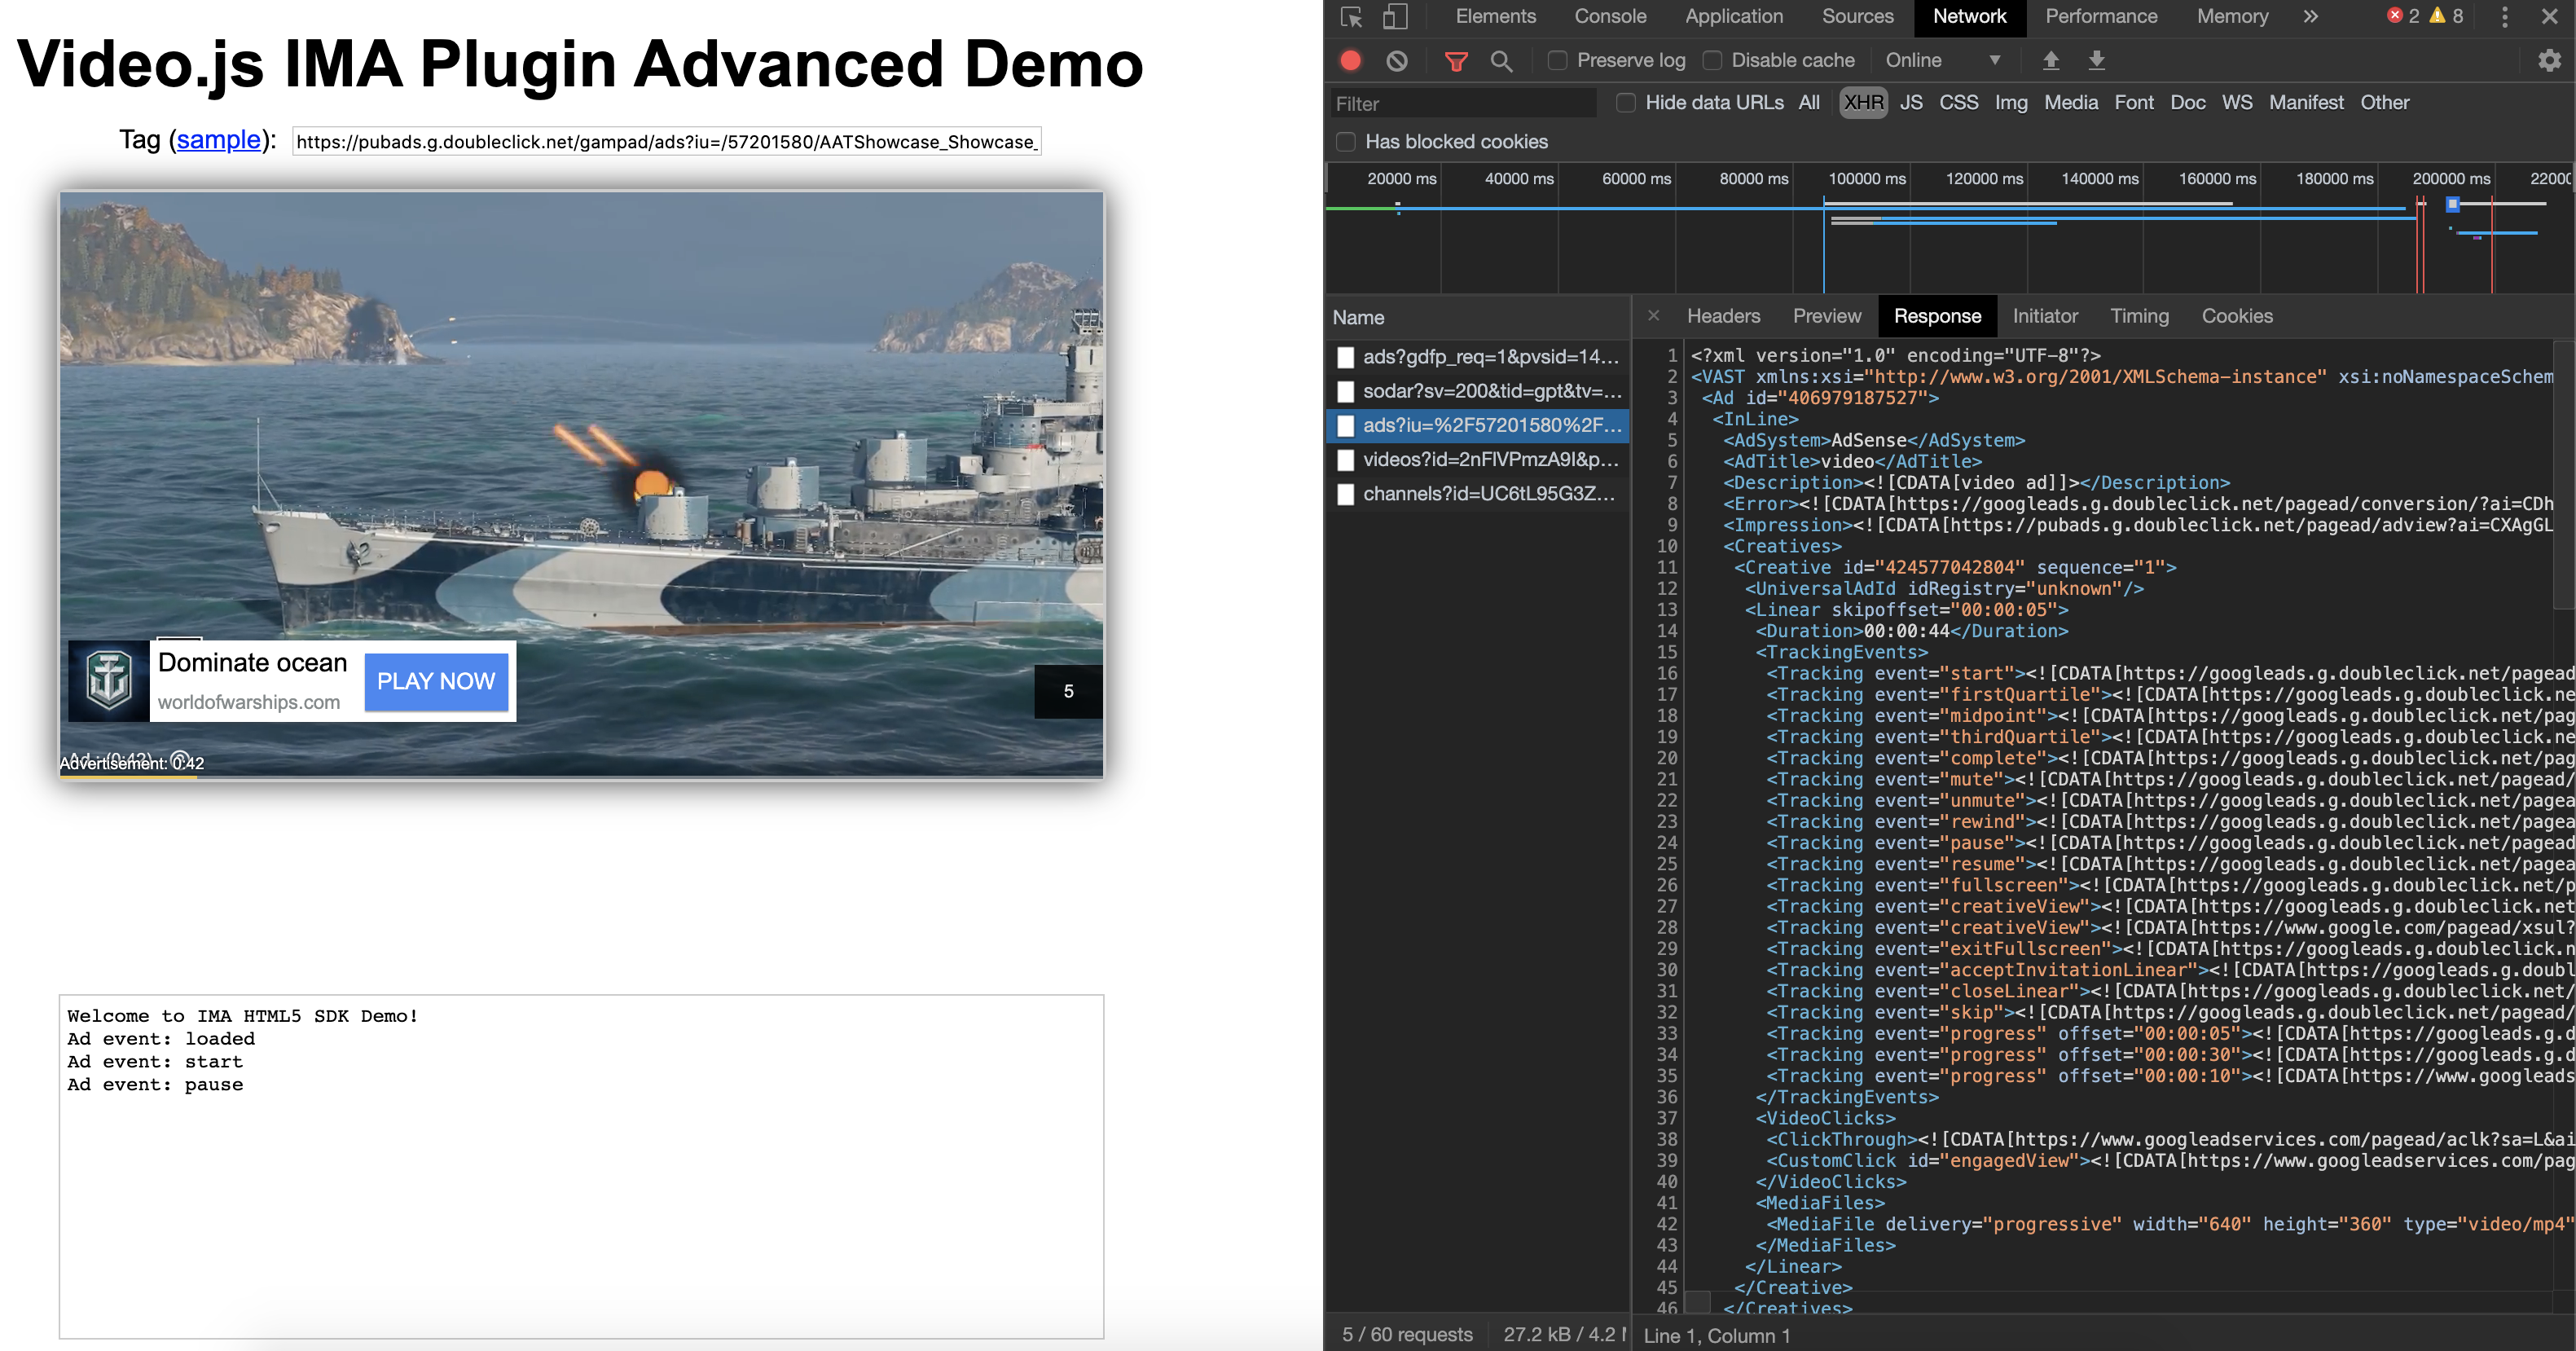The height and width of the screenshot is (1351, 2576).
Task: Click the PLAY NOW ad button
Action: [436, 681]
